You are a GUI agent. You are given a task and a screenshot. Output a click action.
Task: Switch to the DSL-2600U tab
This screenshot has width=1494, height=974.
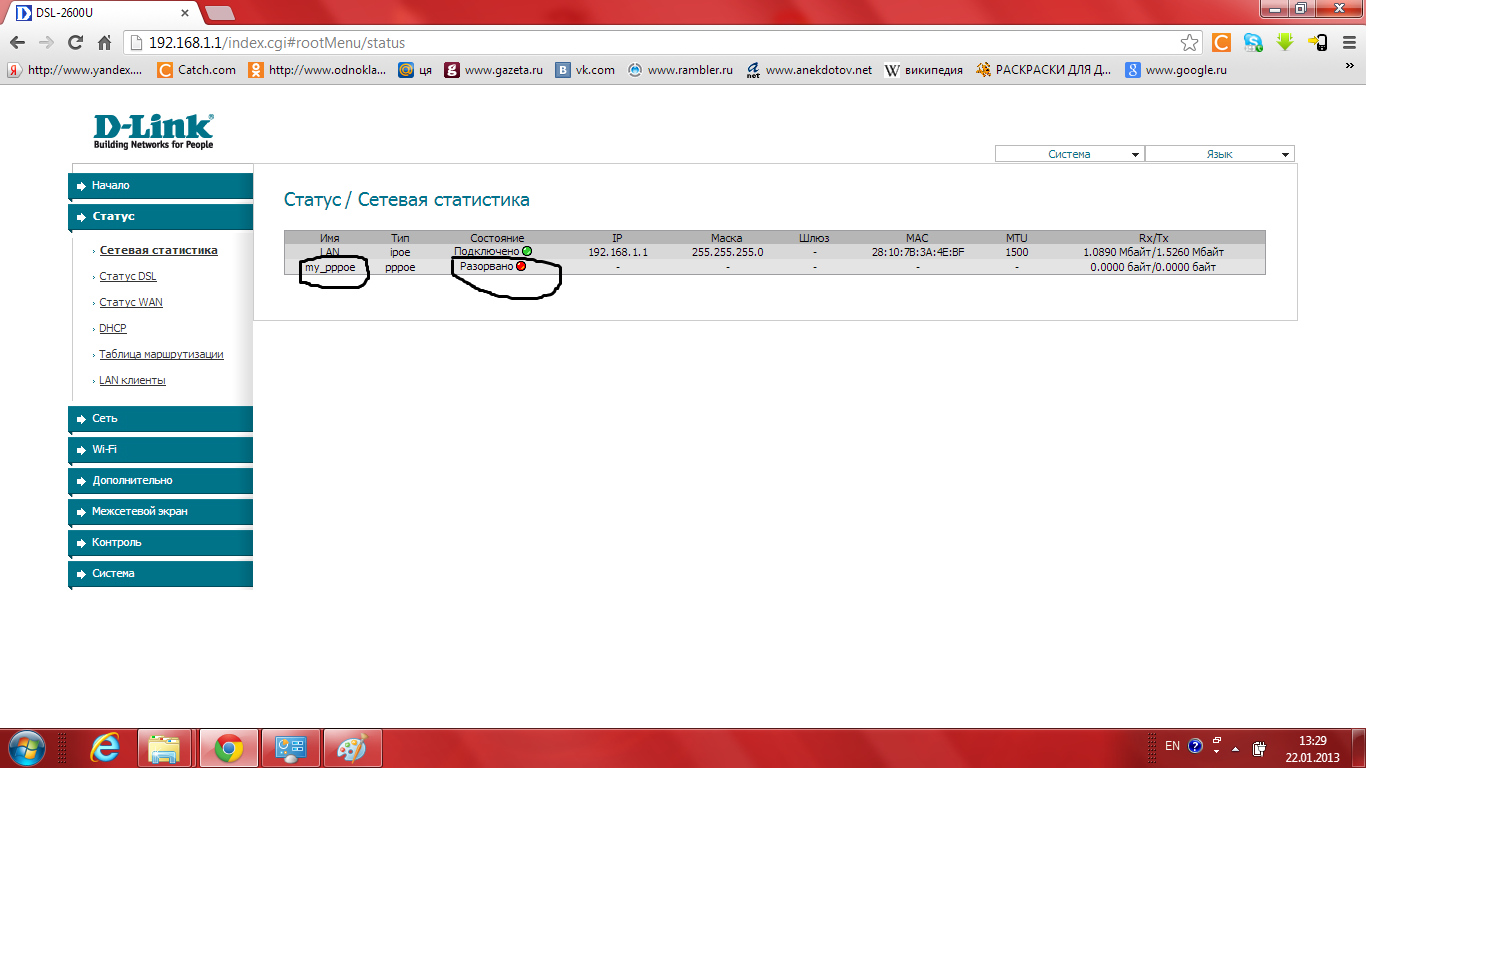point(100,13)
